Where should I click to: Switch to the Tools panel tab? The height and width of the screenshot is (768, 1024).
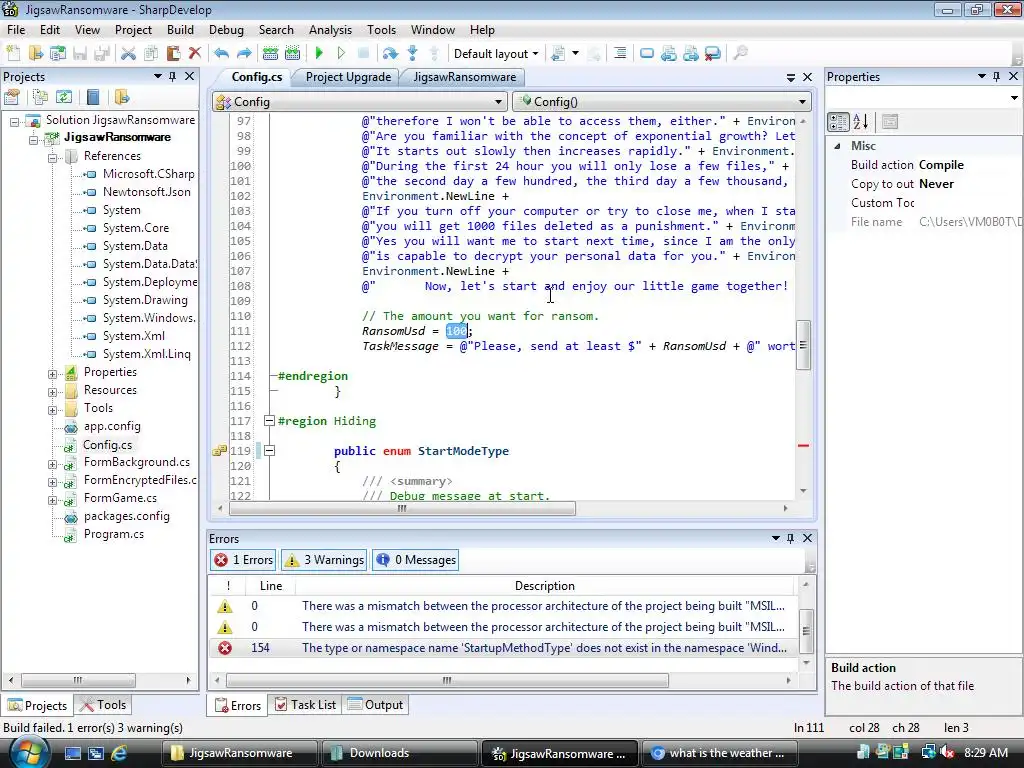103,705
